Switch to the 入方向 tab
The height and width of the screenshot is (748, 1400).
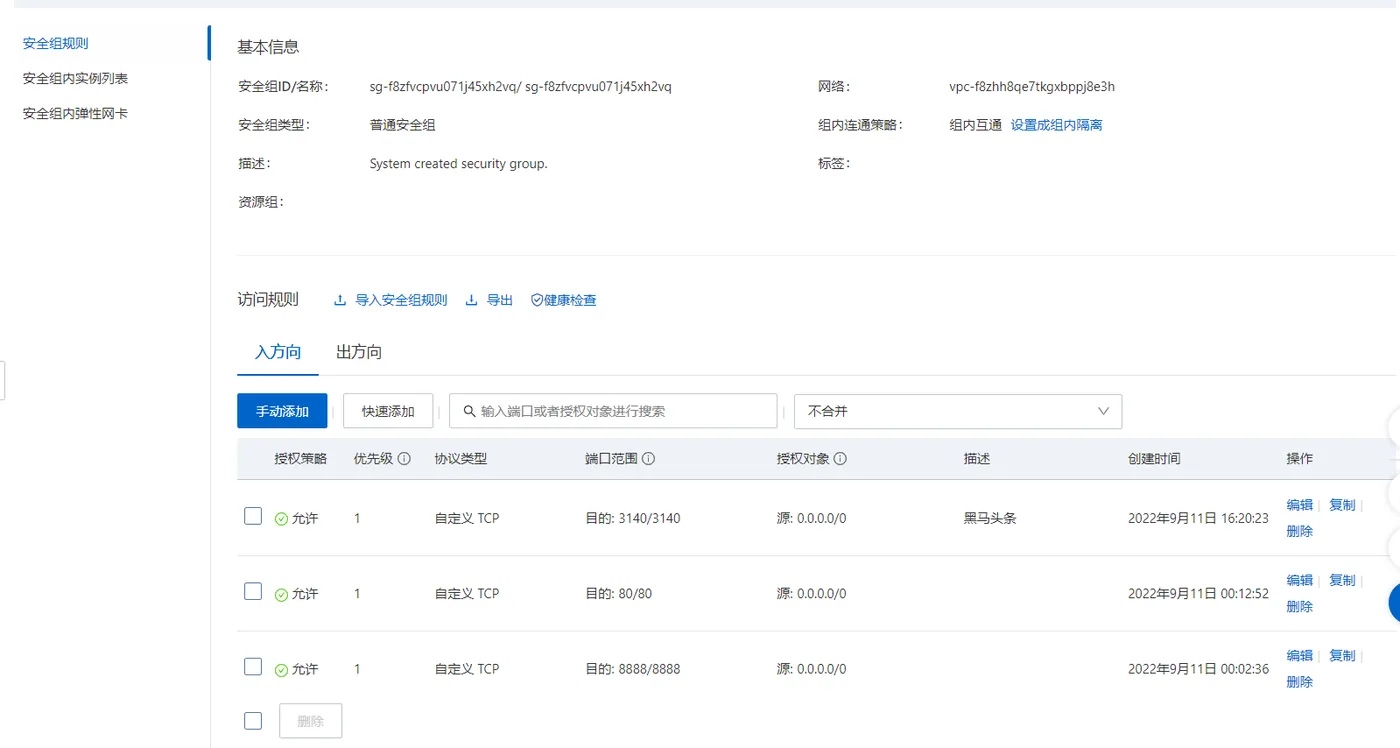click(278, 352)
